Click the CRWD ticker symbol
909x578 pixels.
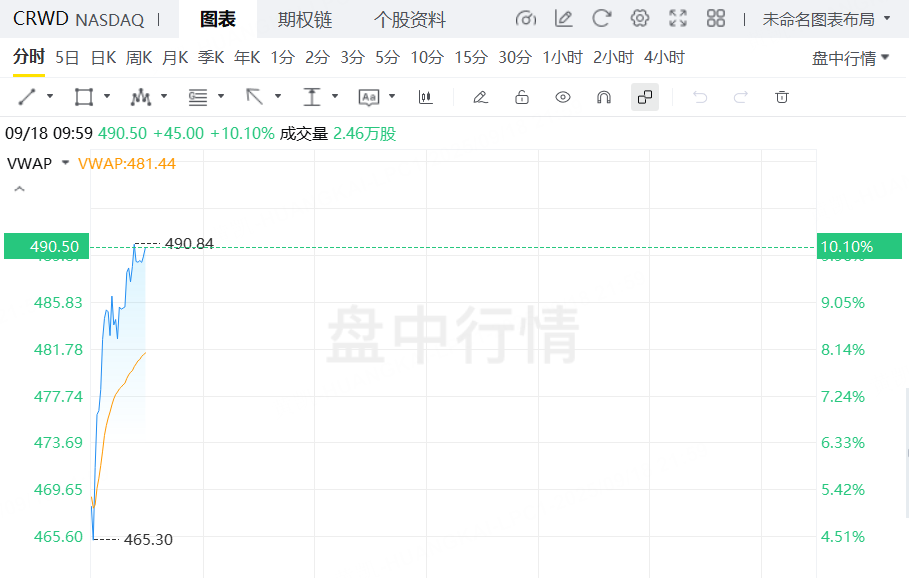pyautogui.click(x=41, y=19)
